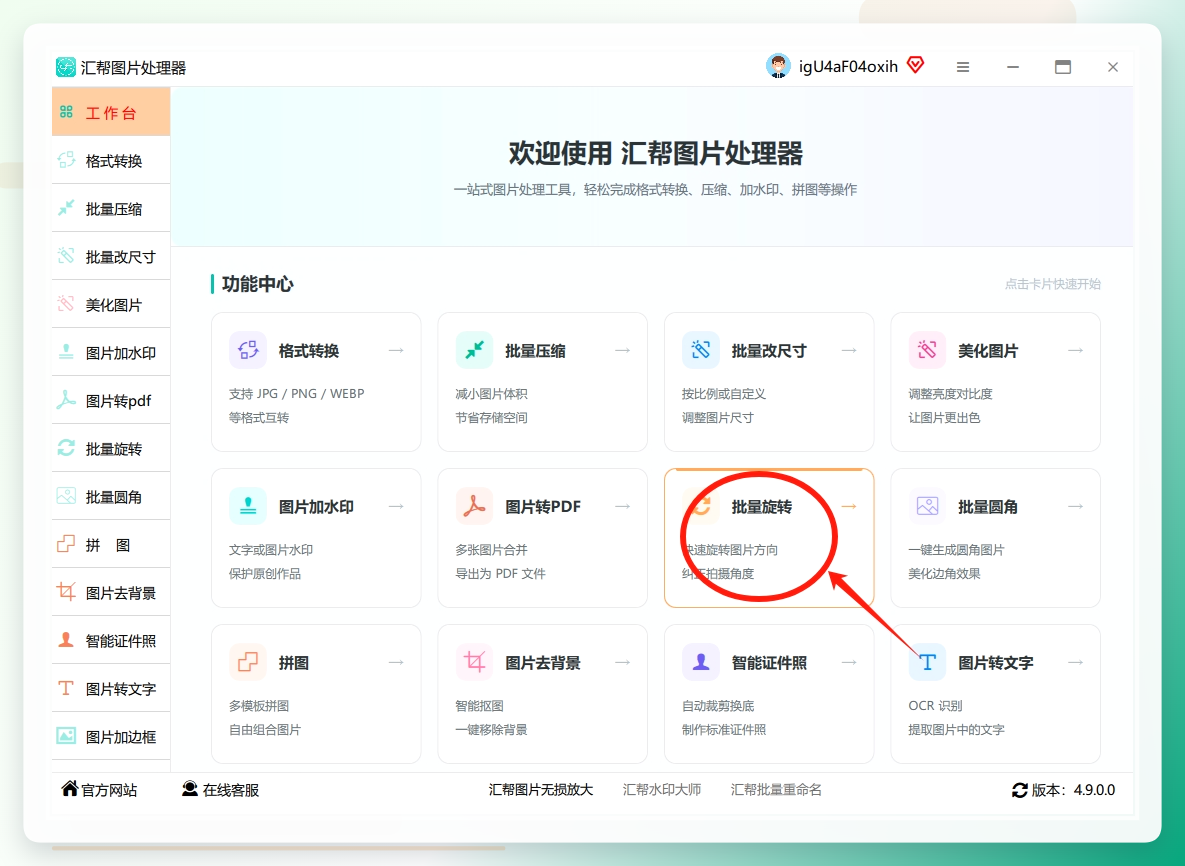Image resolution: width=1185 pixels, height=866 pixels.
Task: Open 批量改尺寸 sidebar menu item
Action: point(111,256)
